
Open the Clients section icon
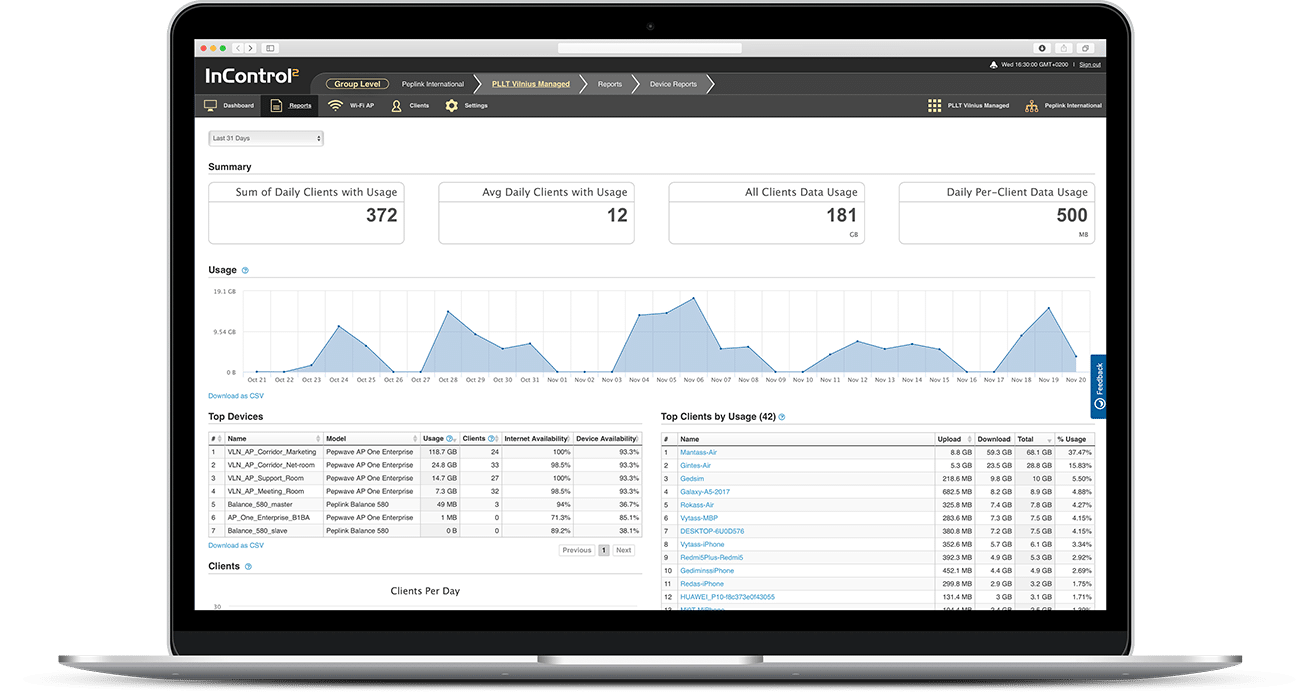[x=397, y=105]
